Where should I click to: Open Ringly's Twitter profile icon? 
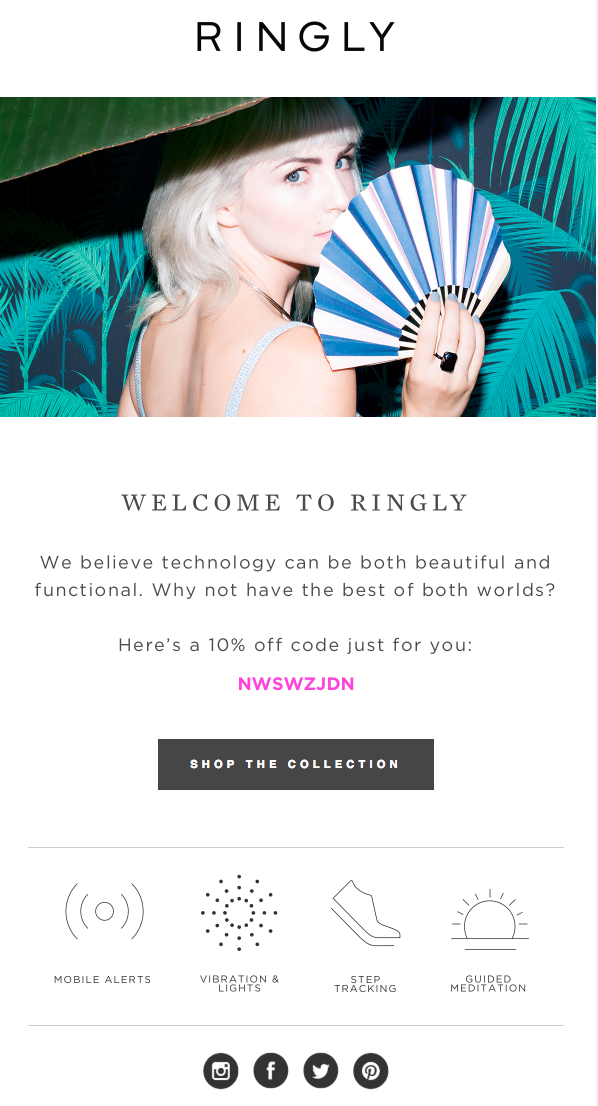tap(321, 1071)
